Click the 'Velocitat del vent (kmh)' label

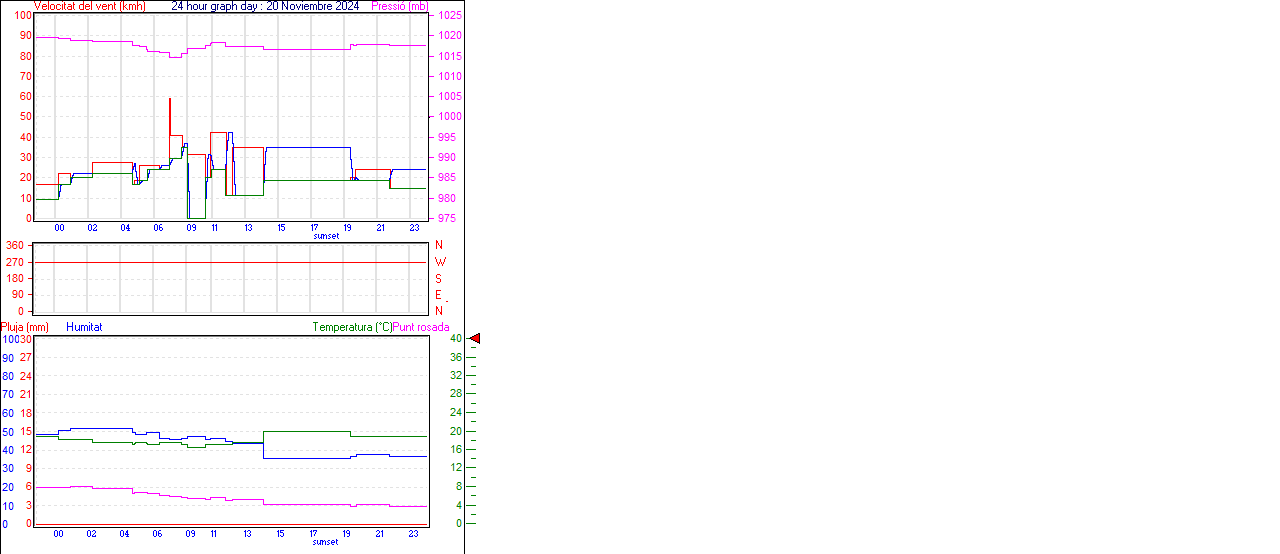[x=89, y=6]
